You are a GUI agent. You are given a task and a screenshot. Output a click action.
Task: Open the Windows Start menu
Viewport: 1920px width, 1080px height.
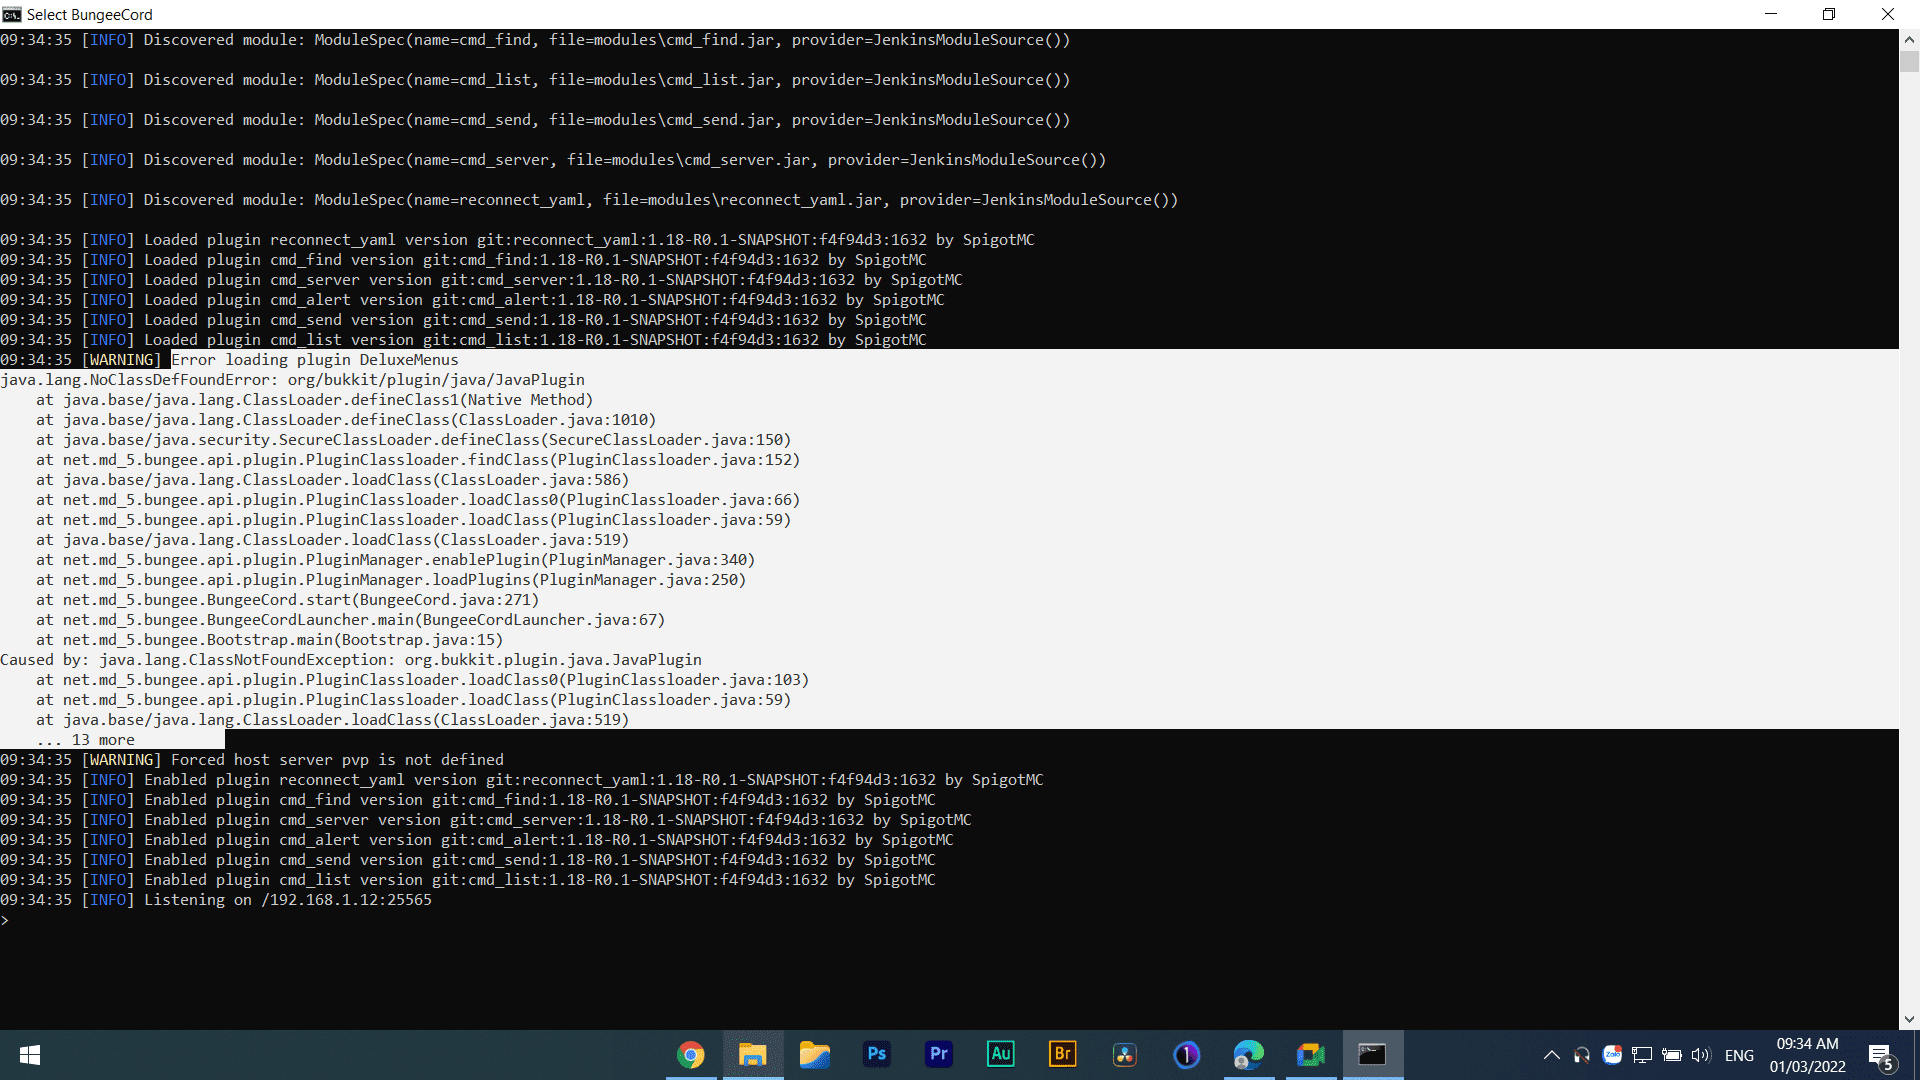point(30,1055)
